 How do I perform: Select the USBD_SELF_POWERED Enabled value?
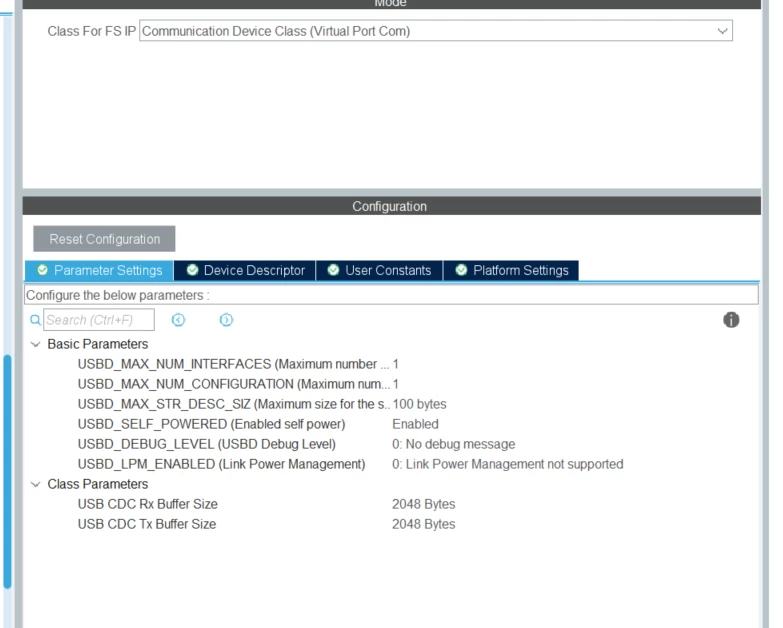[x=415, y=424]
